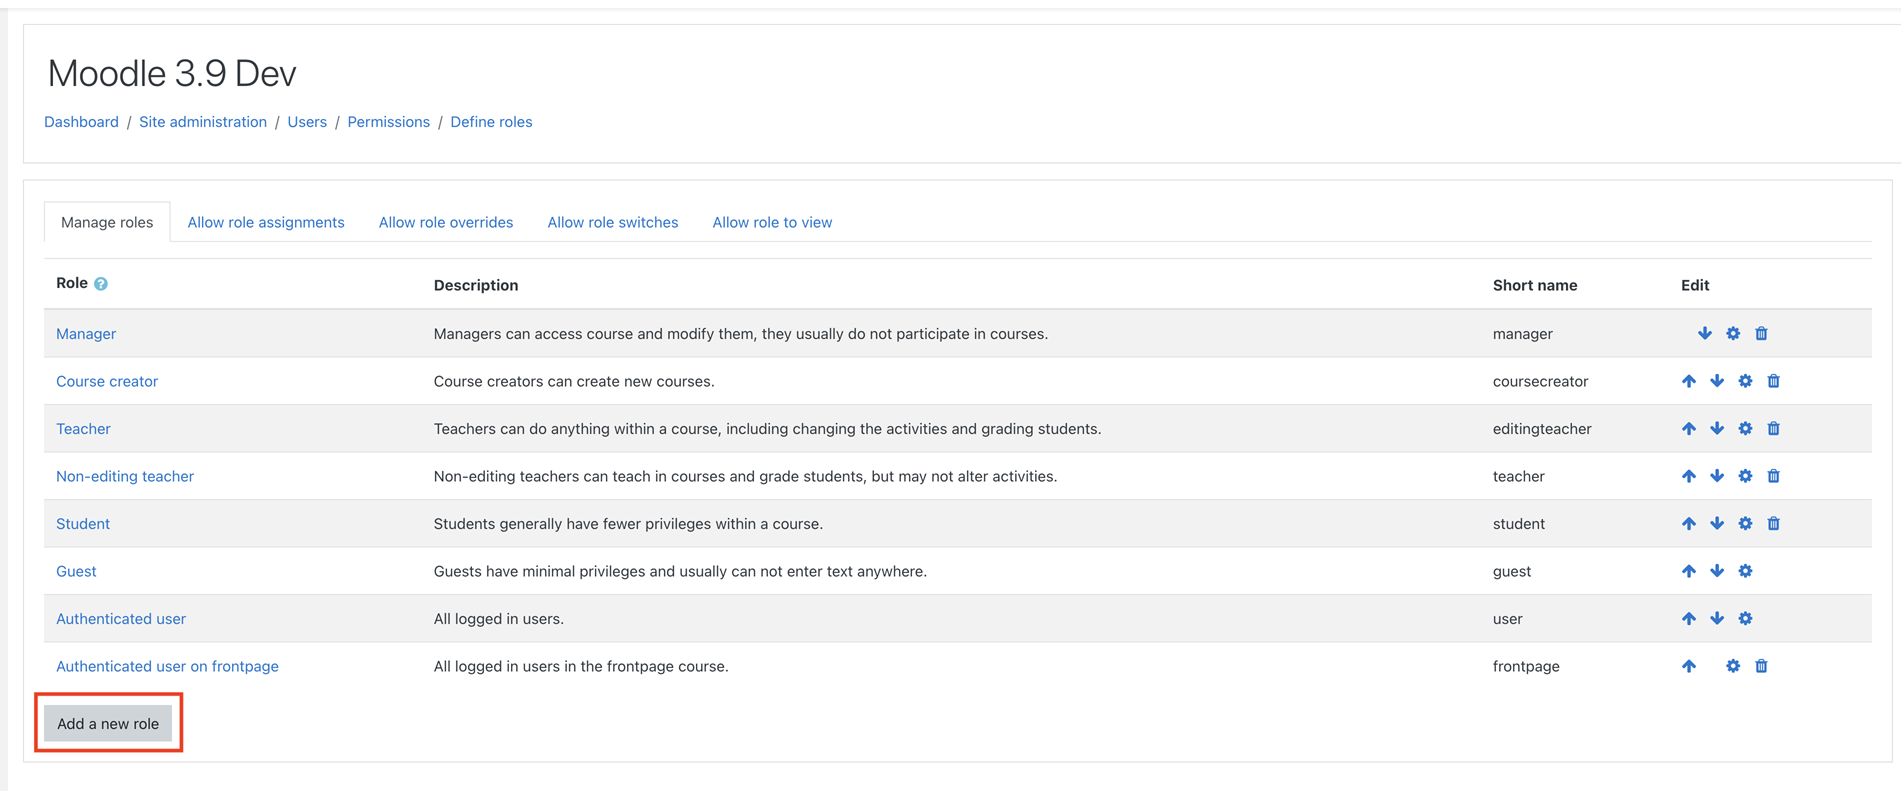Open the Permissions breadcrumb link
Screen dimensions: 1901x791
[x=388, y=122]
